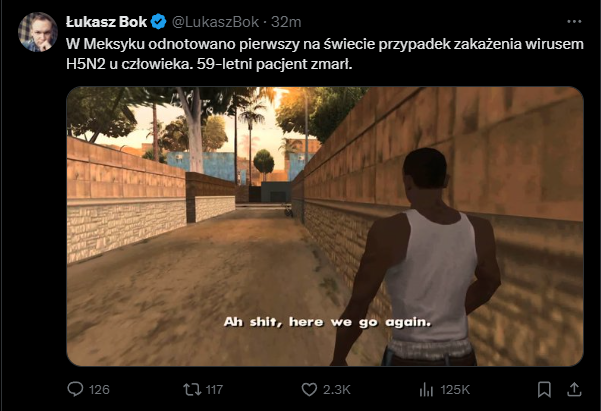View the 117 reposts count
The image size is (601, 411).
(x=214, y=390)
